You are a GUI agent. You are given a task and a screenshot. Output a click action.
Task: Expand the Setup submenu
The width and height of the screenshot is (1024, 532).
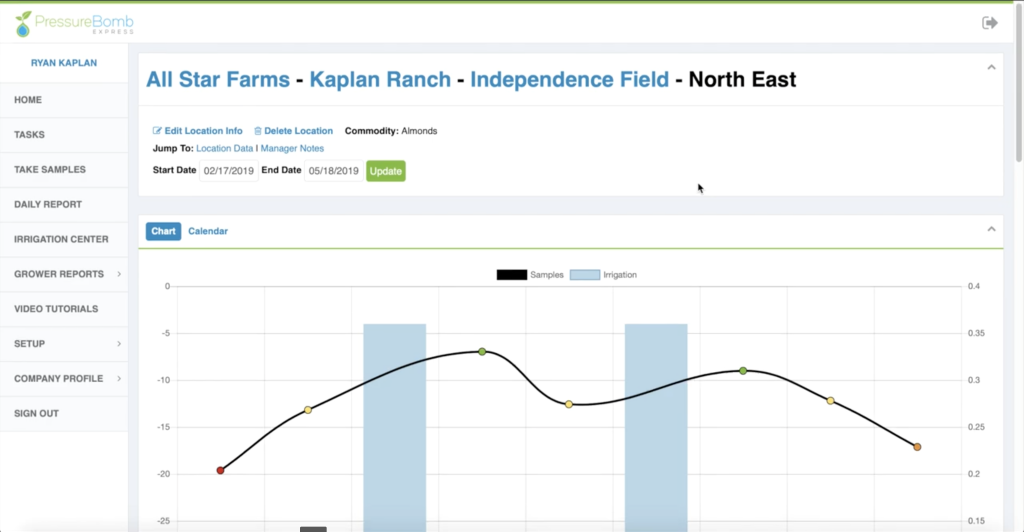coord(119,344)
